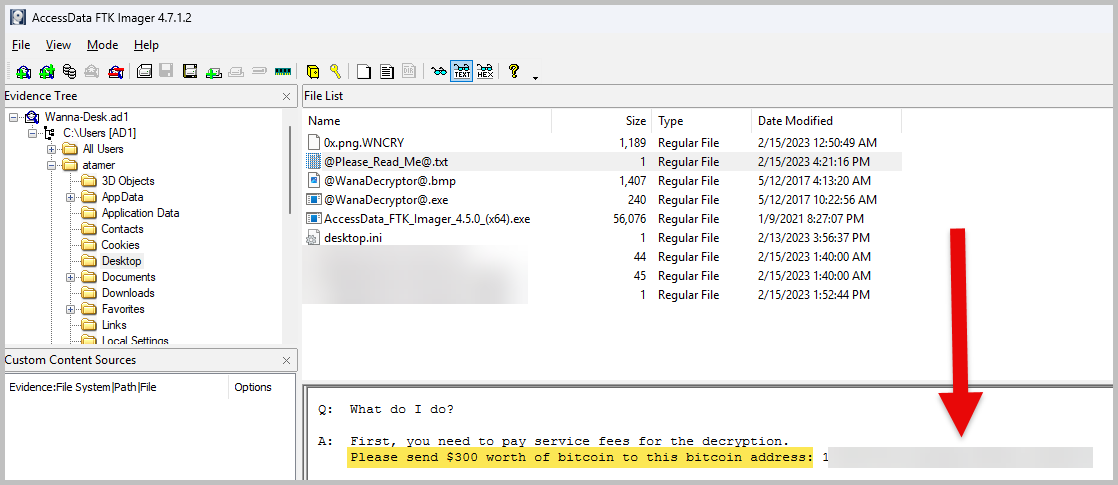Expand the AppData folder in tree
This screenshot has width=1118, height=485.
click(x=71, y=197)
